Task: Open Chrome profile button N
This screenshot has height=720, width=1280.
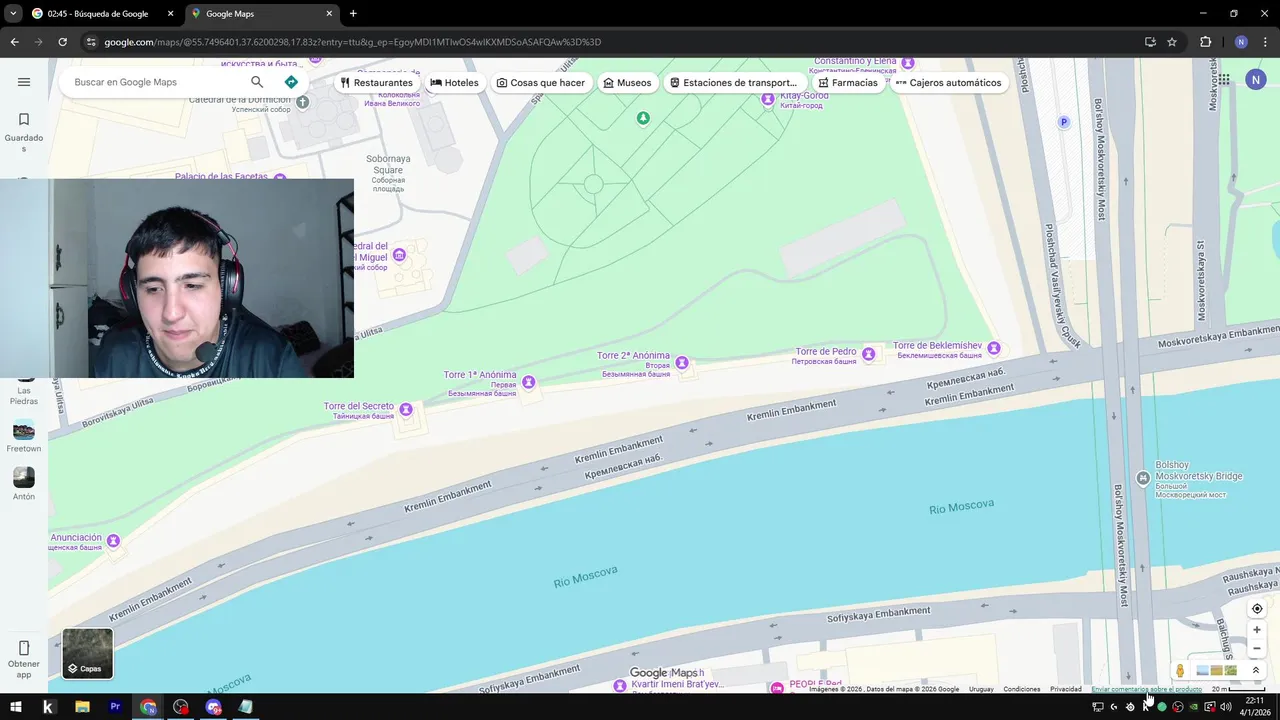Action: click(x=1241, y=42)
